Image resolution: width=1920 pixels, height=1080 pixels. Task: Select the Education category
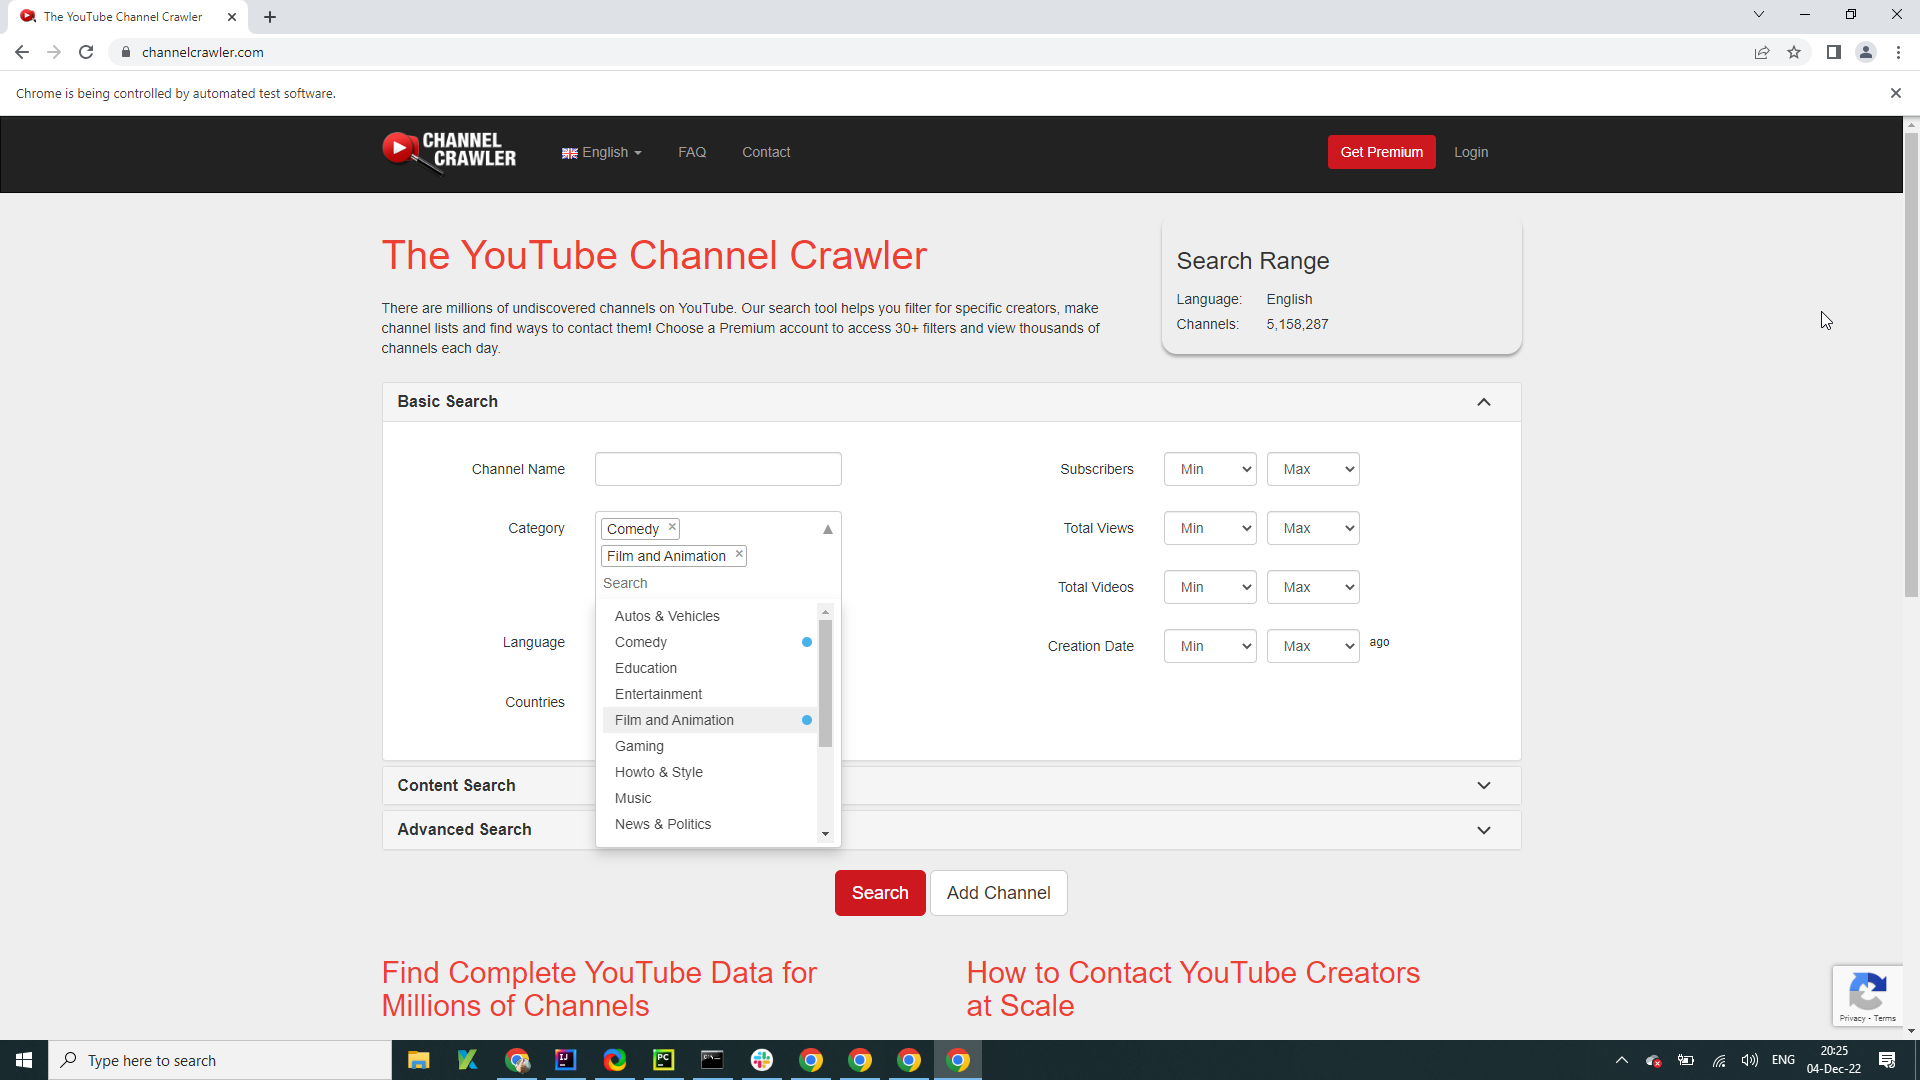(709, 668)
